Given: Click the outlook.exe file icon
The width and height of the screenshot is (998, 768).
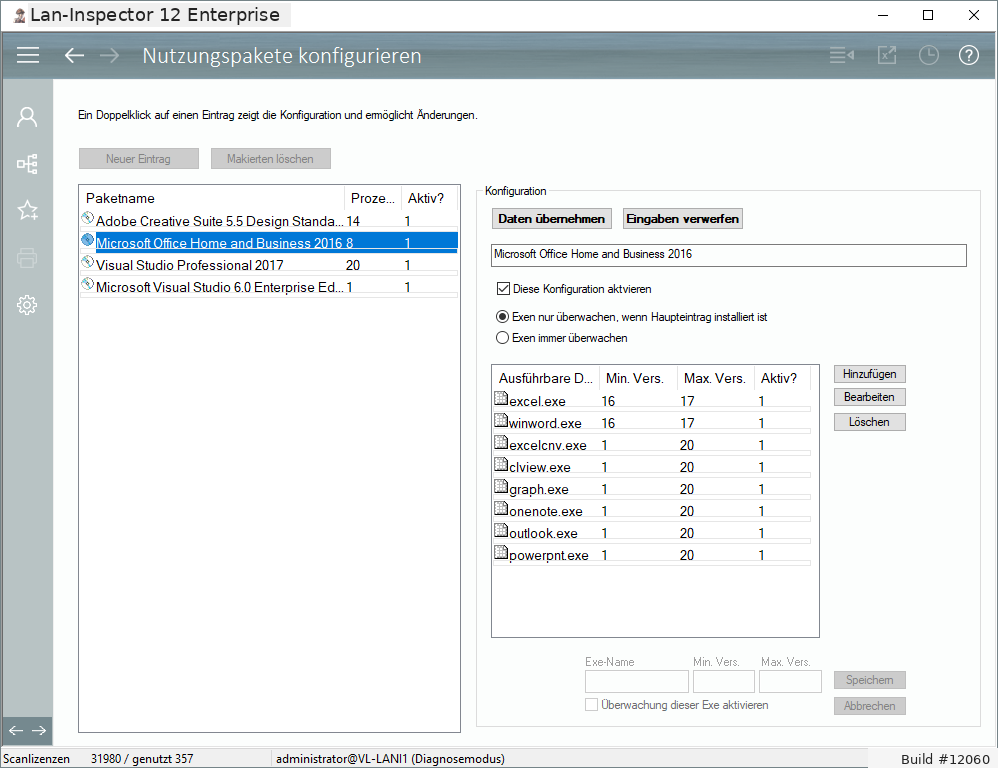Looking at the screenshot, I should click(501, 530).
